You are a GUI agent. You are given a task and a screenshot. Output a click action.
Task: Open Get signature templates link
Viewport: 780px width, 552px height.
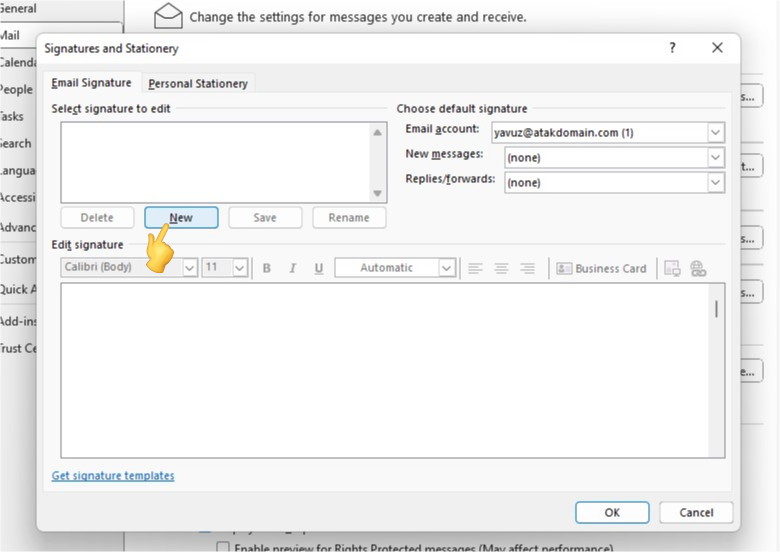coord(113,475)
